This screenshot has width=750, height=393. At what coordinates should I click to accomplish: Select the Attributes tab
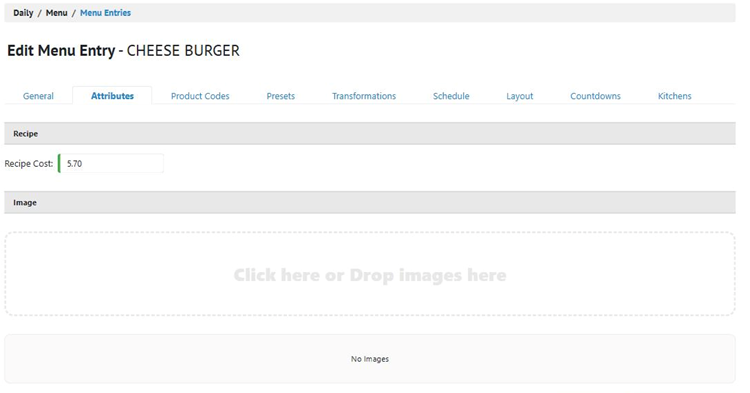112,96
